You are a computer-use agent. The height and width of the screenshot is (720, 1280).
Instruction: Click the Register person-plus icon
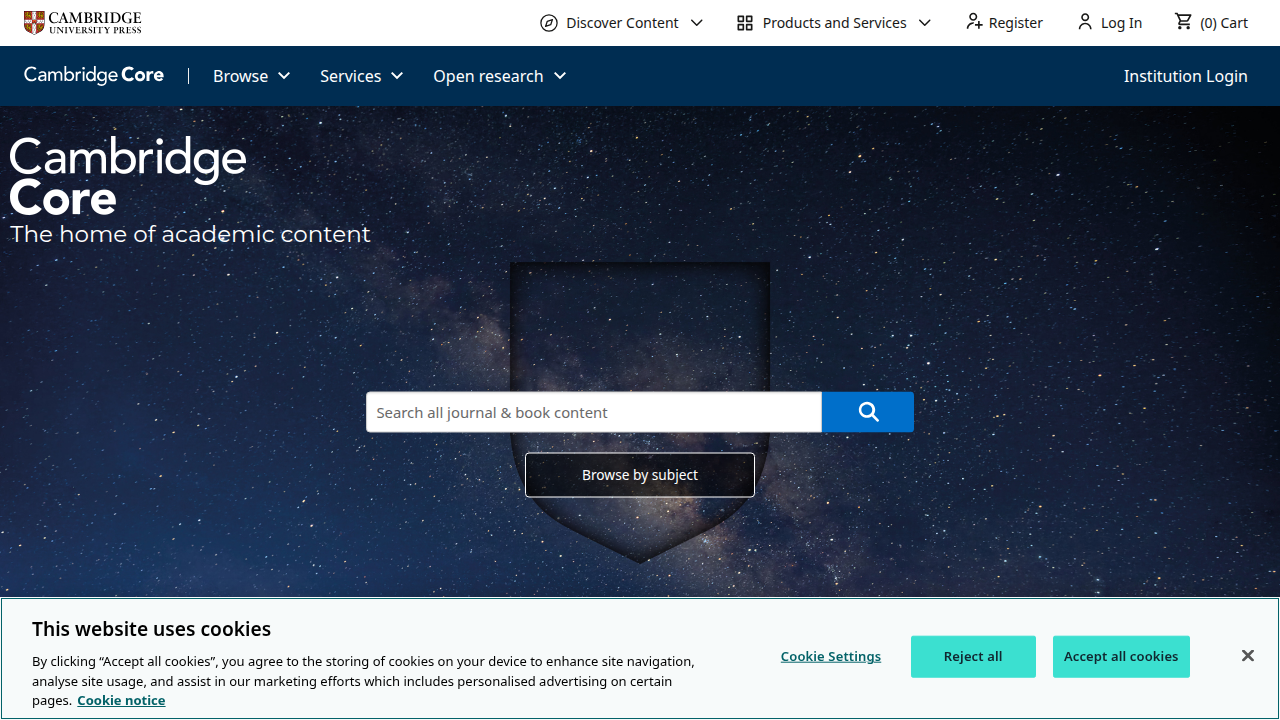[x=974, y=22]
